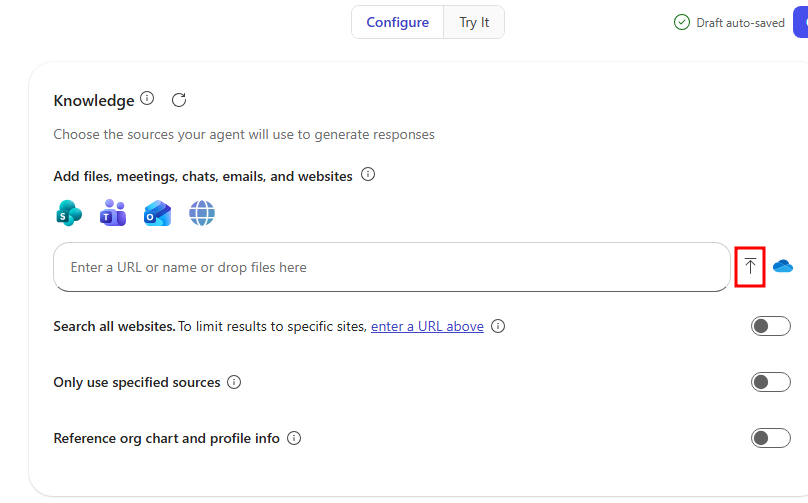
Task: Choose the Outlook source icon
Action: click(x=157, y=213)
